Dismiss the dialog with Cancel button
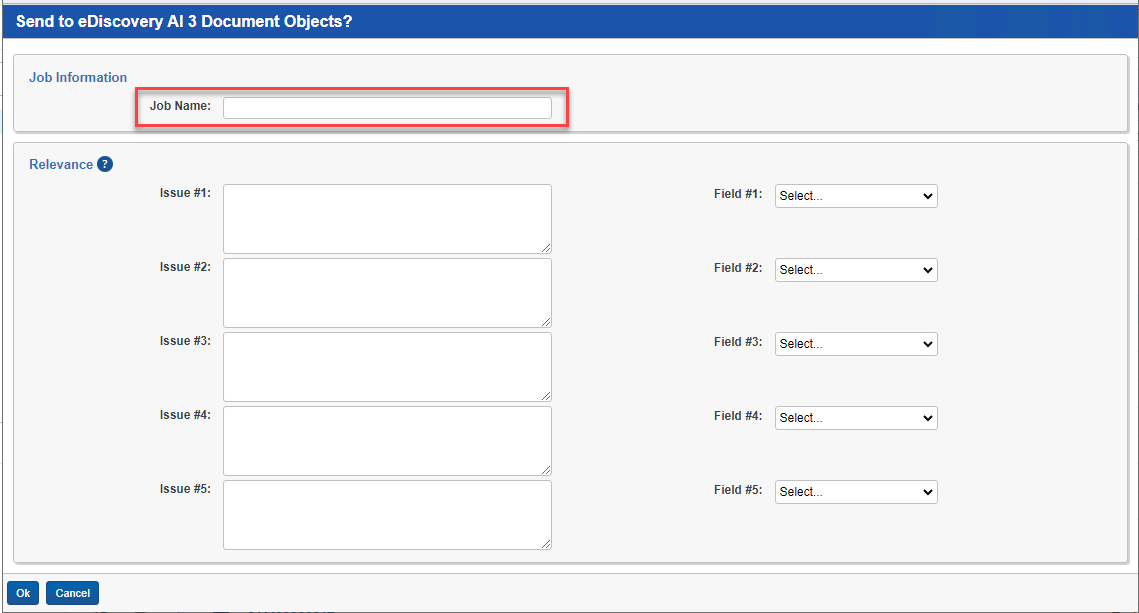This screenshot has width=1139, height=613. pyautogui.click(x=73, y=593)
